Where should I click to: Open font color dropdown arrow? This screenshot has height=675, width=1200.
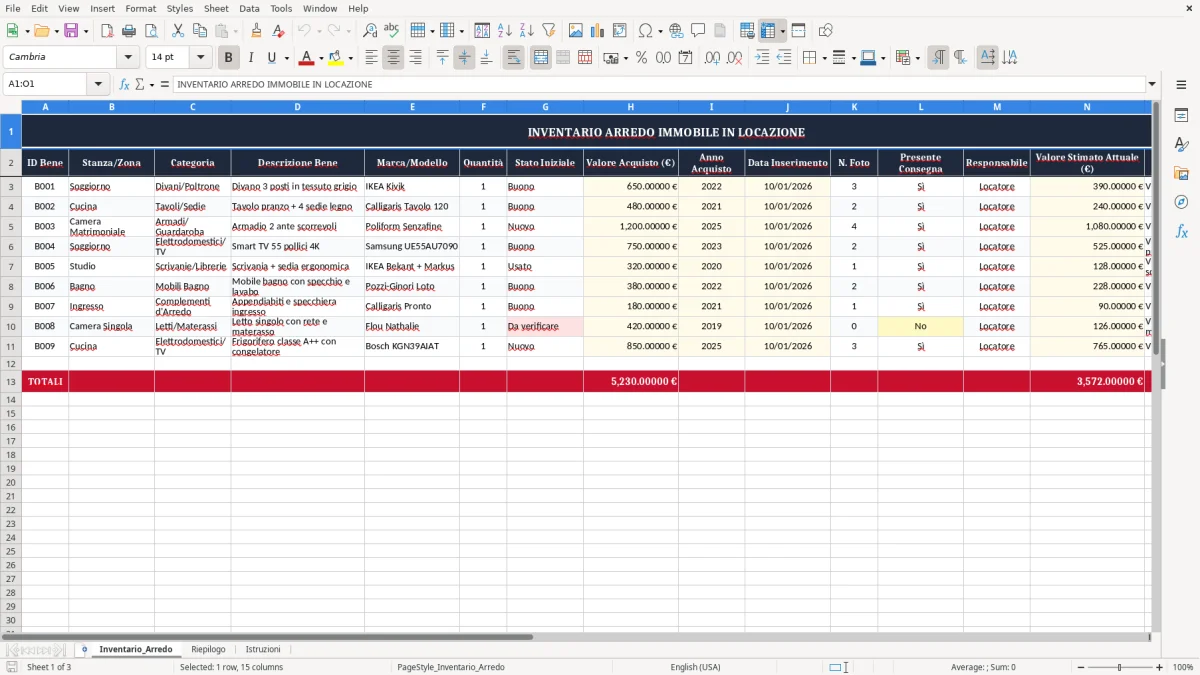pyautogui.click(x=320, y=58)
